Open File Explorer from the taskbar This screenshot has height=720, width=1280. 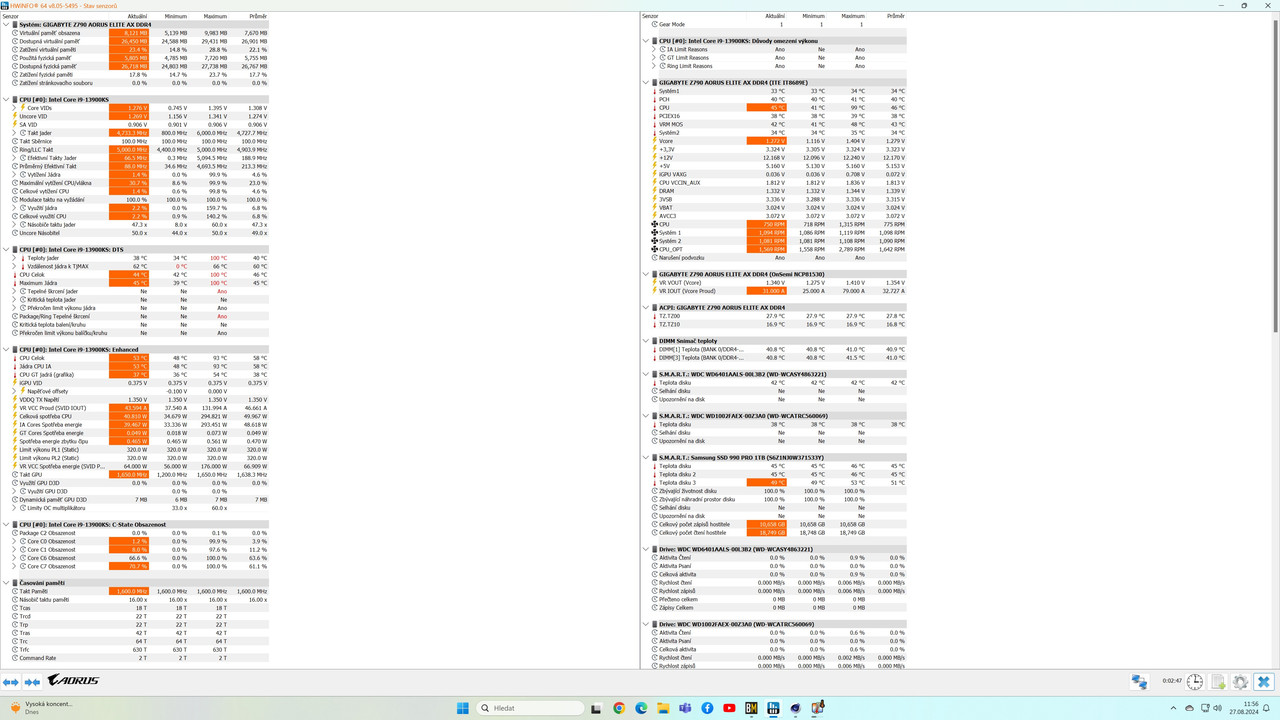point(663,708)
